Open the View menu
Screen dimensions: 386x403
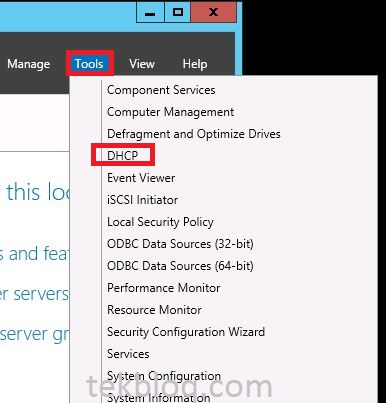[142, 63]
